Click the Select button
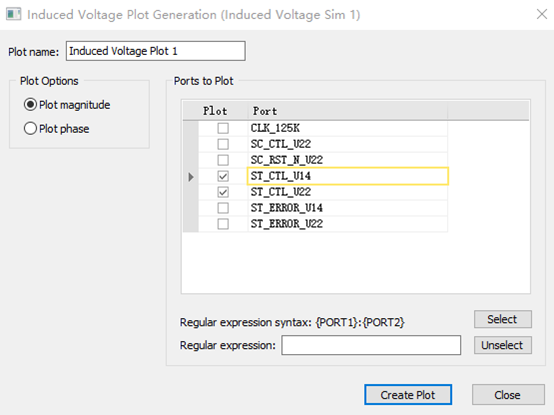Screen dimensions: 554x415 coord(502,319)
